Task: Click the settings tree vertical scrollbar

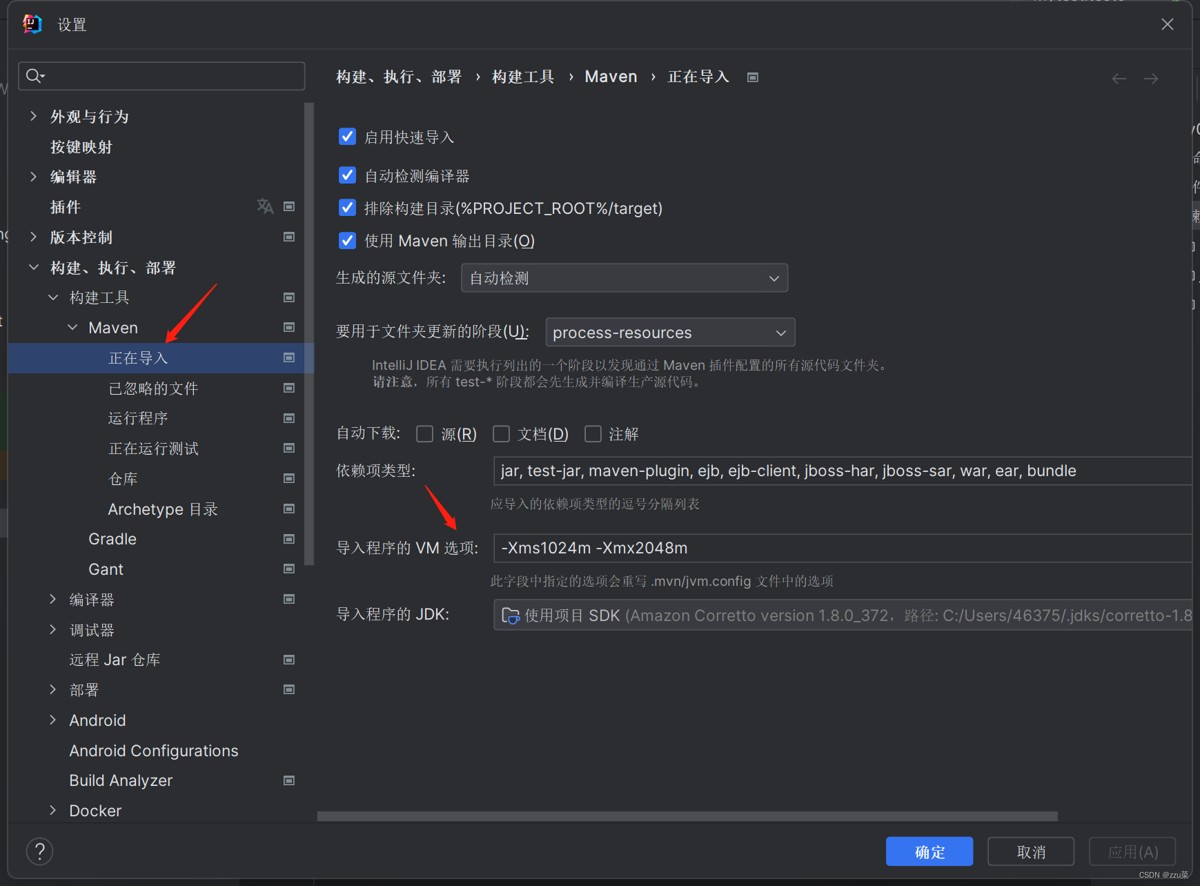Action: coord(309,335)
